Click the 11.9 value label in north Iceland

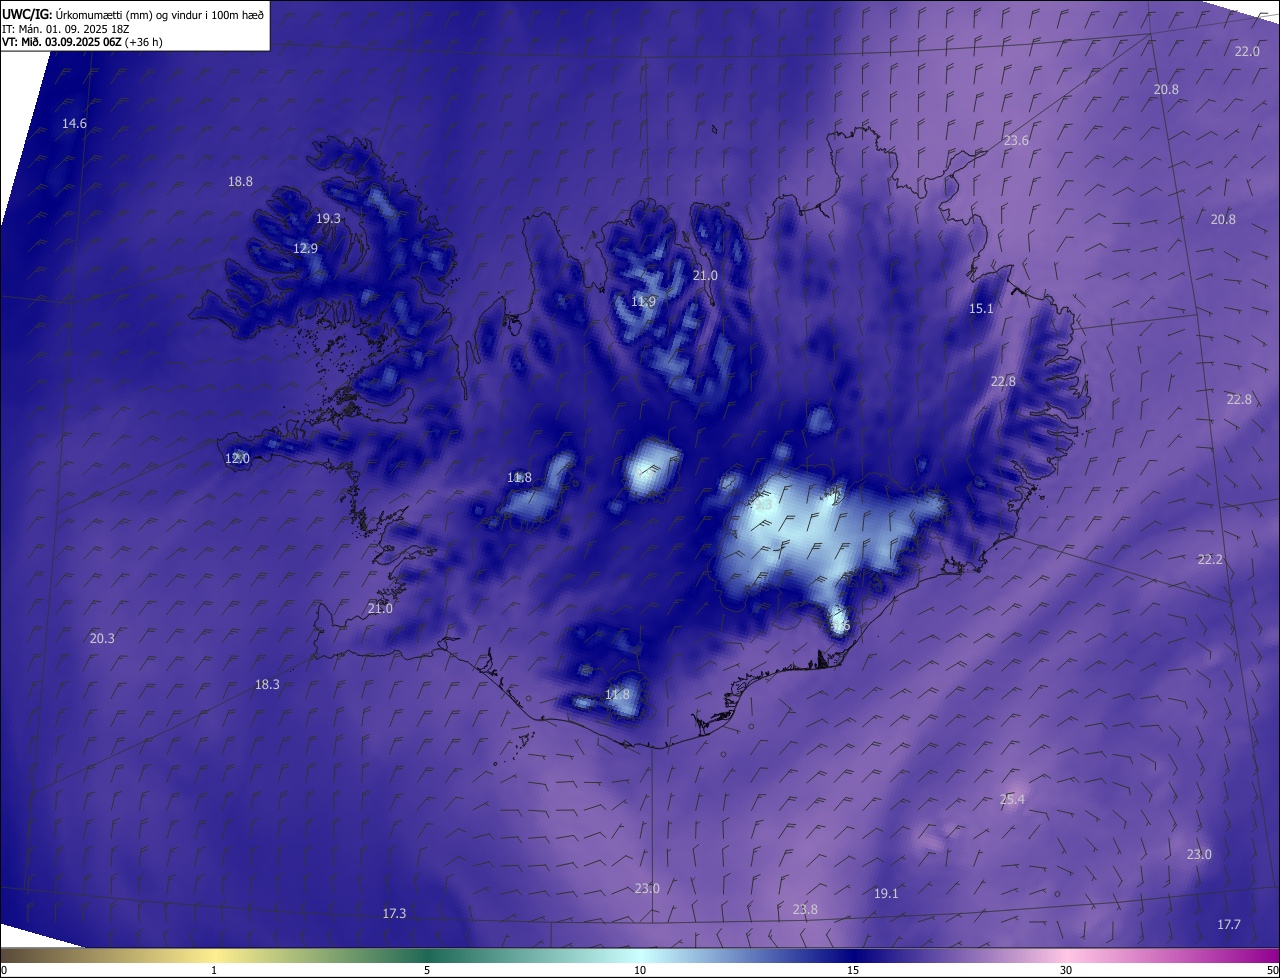pyautogui.click(x=643, y=301)
